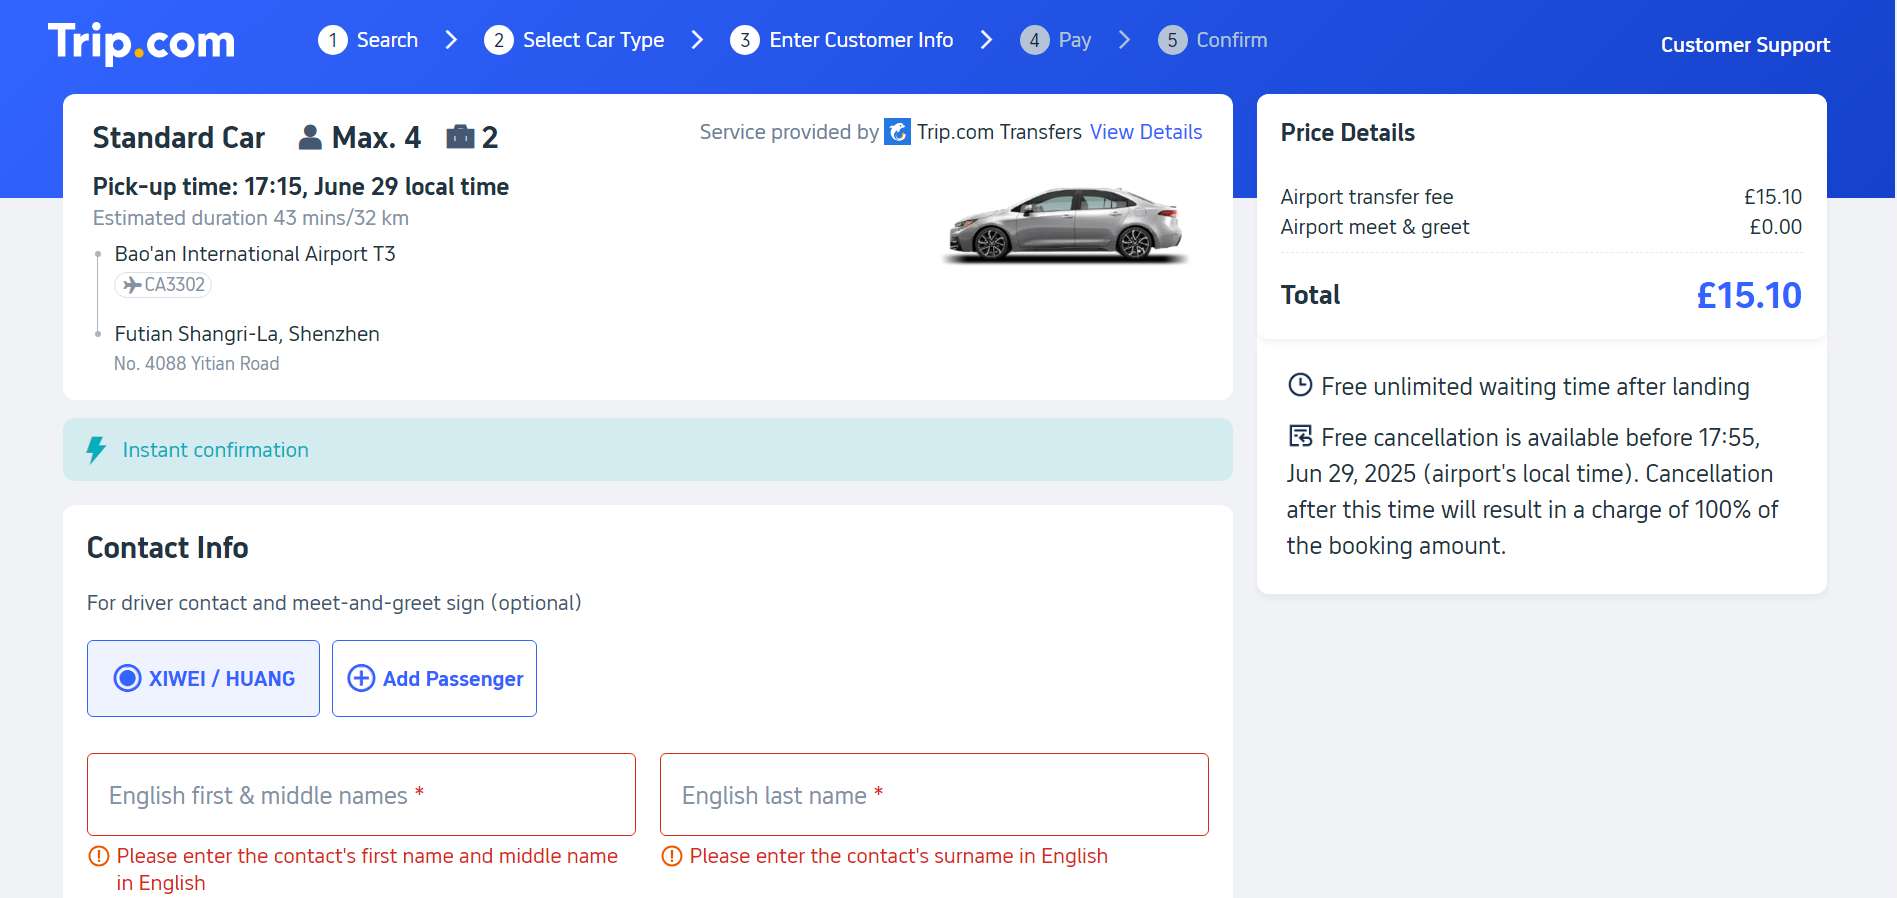Click Futian Shangri-La, Shenzhen destination
The image size is (1897, 898).
click(247, 334)
